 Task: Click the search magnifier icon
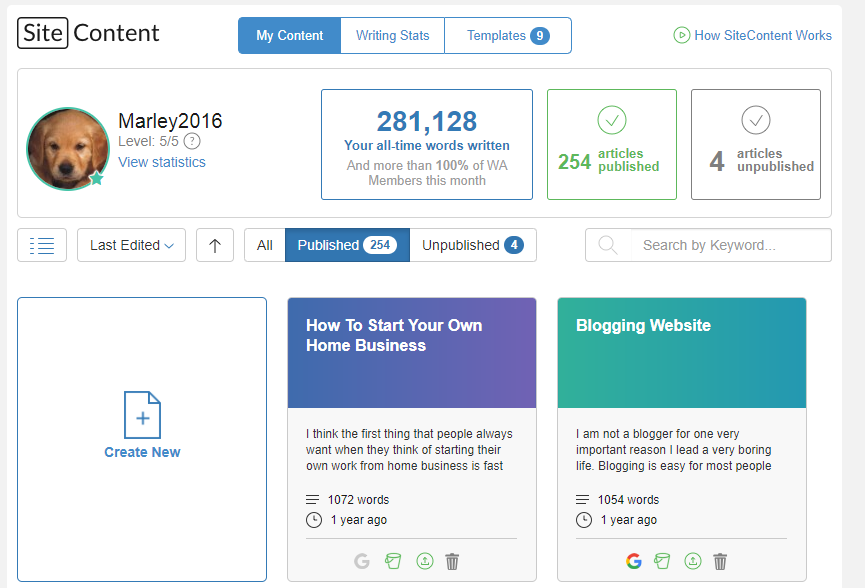(x=607, y=245)
